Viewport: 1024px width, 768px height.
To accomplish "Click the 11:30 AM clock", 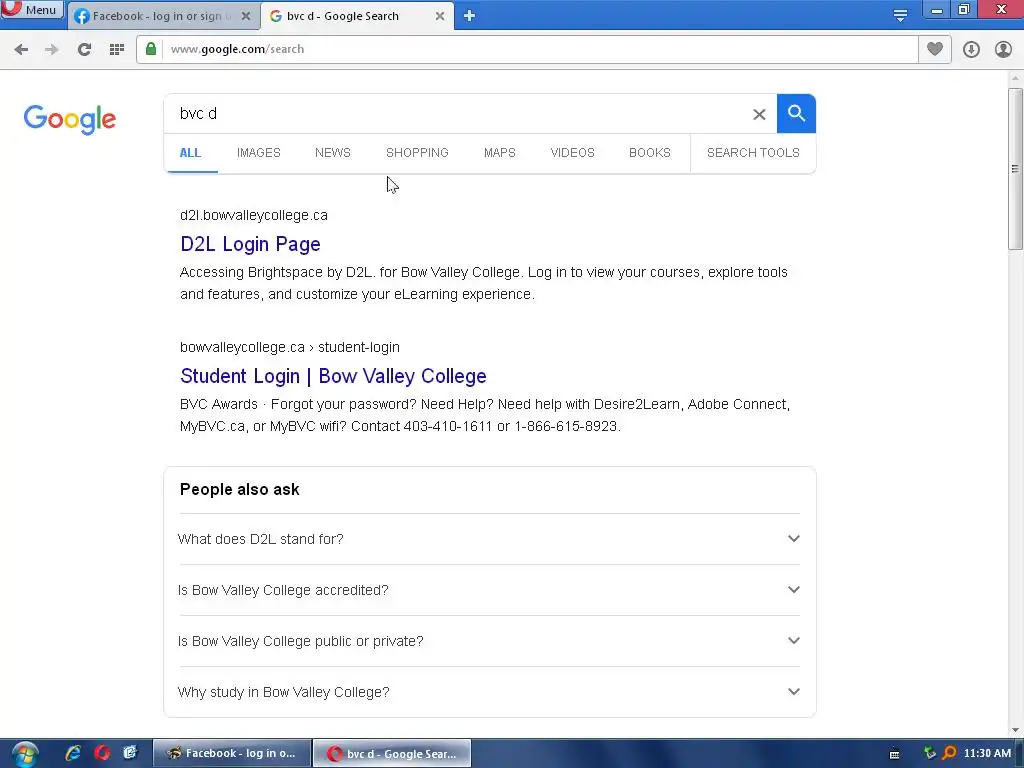I will [x=987, y=754].
